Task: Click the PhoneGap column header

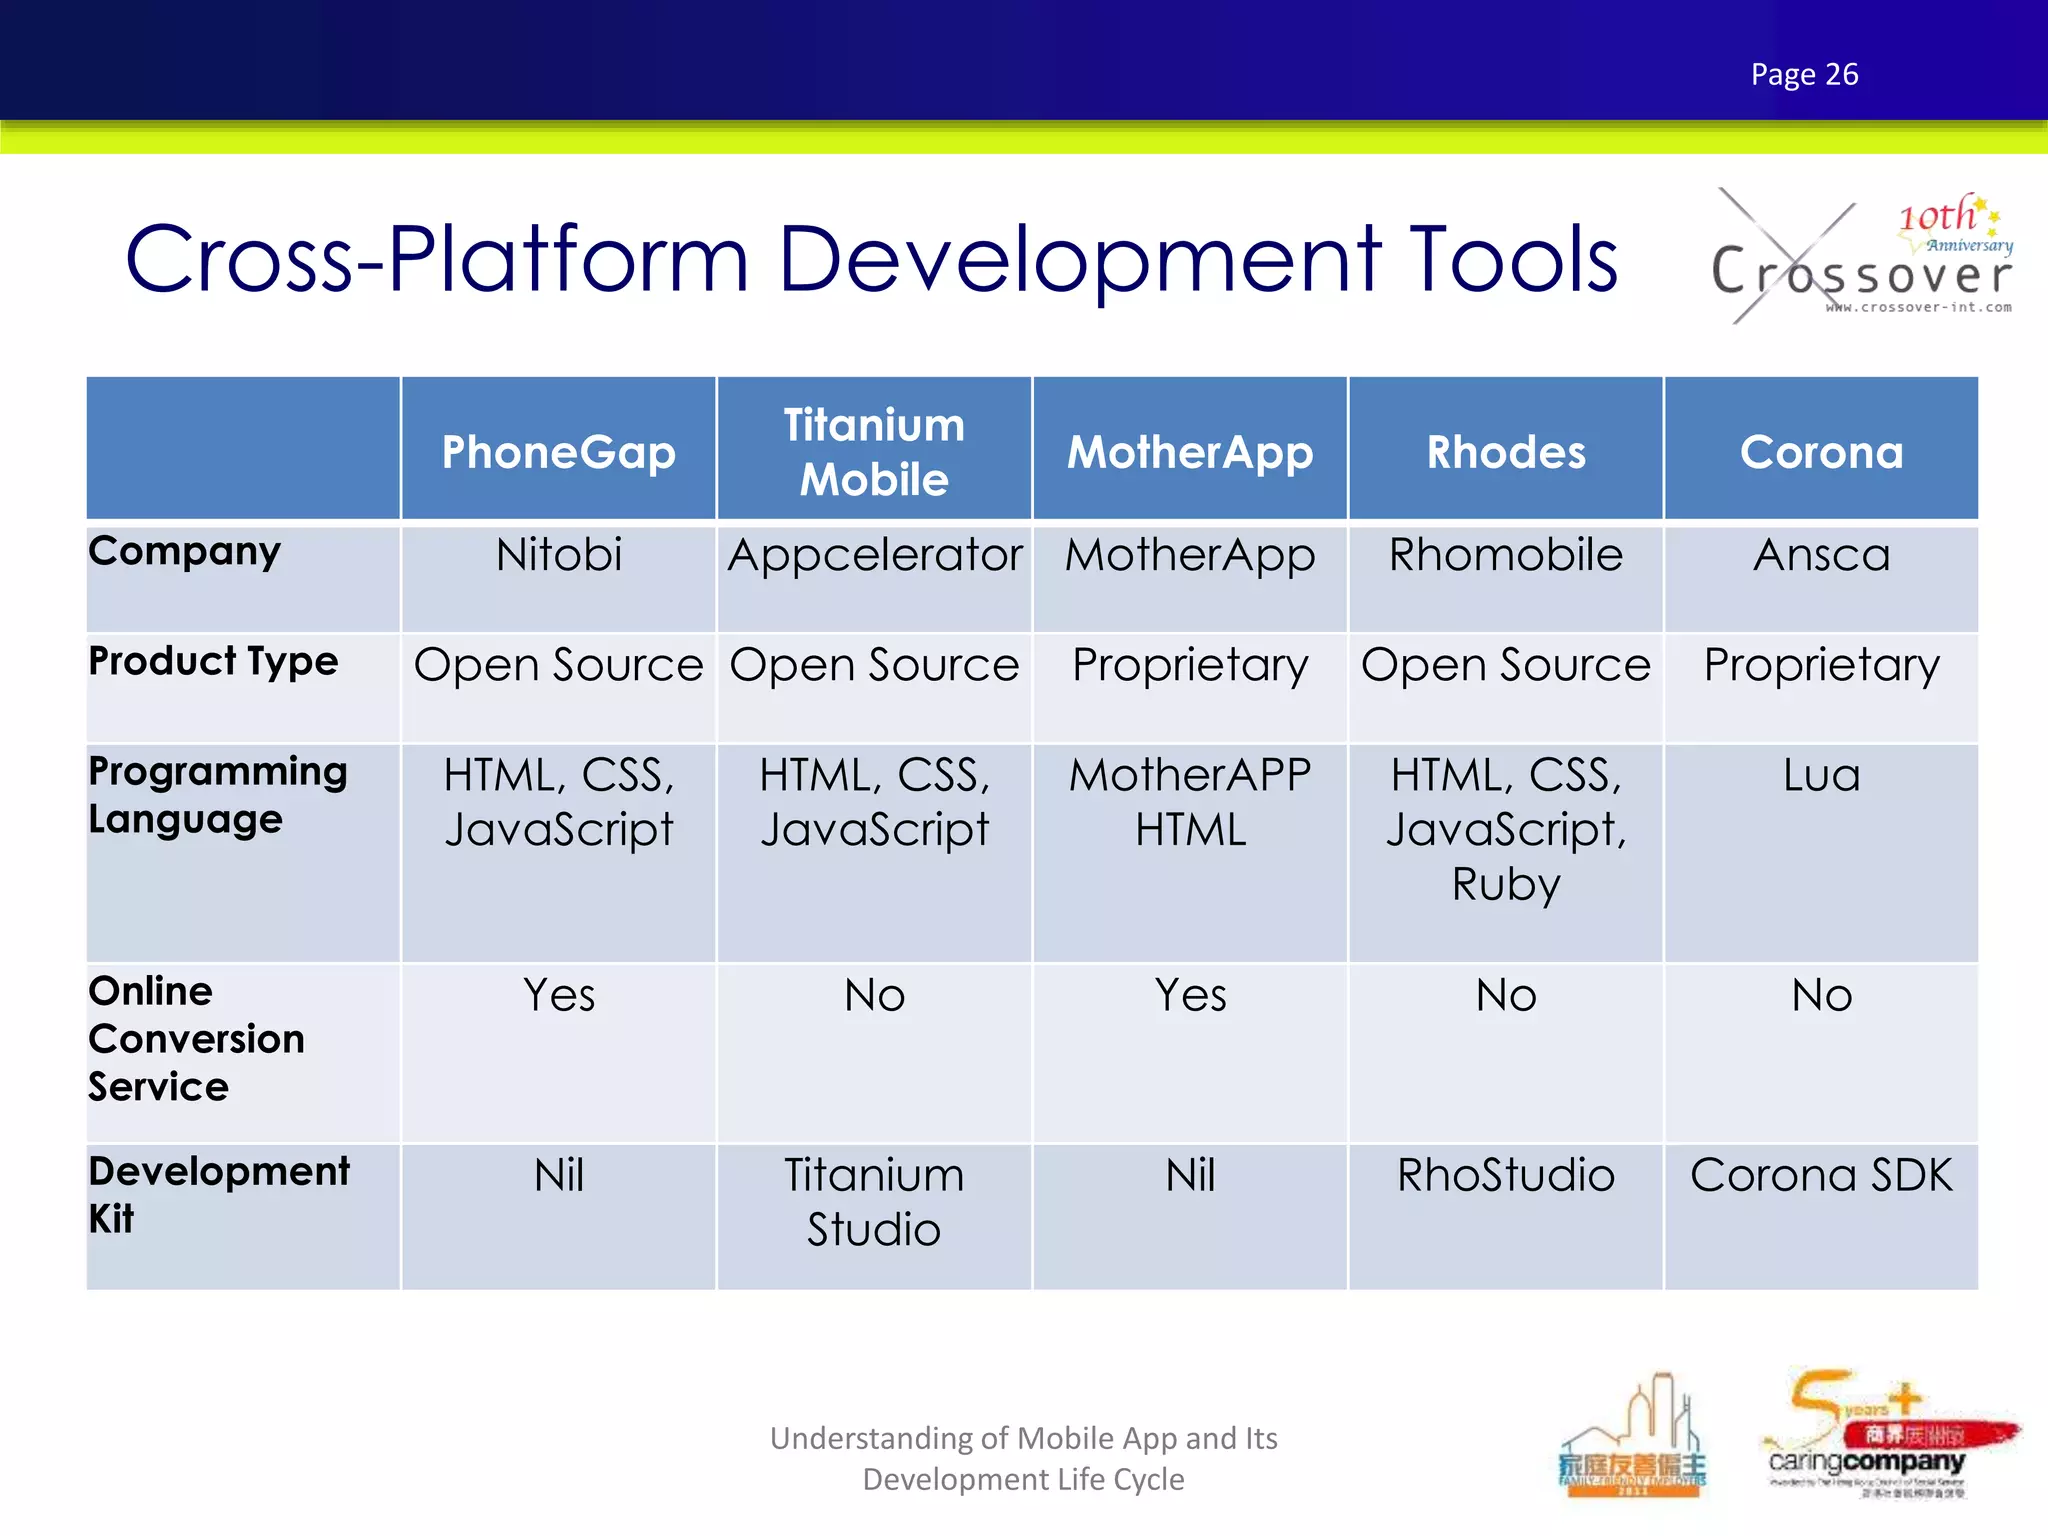Action: click(x=558, y=452)
